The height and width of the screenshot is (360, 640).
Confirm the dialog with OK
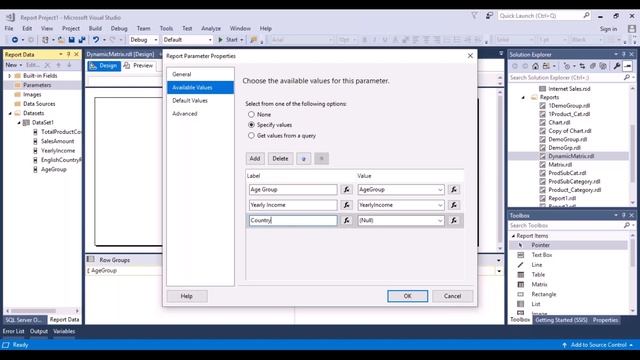coord(407,296)
